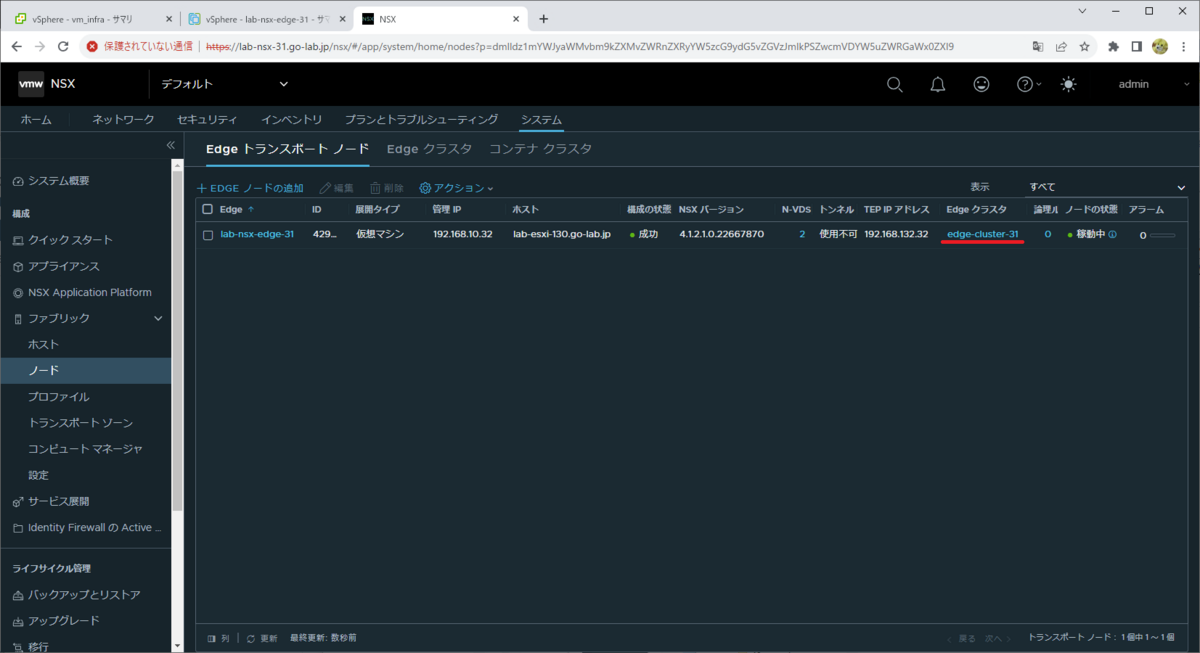Toggle the select-all checkbox in table header
Screen dimensions: 1200x653
[208, 209]
